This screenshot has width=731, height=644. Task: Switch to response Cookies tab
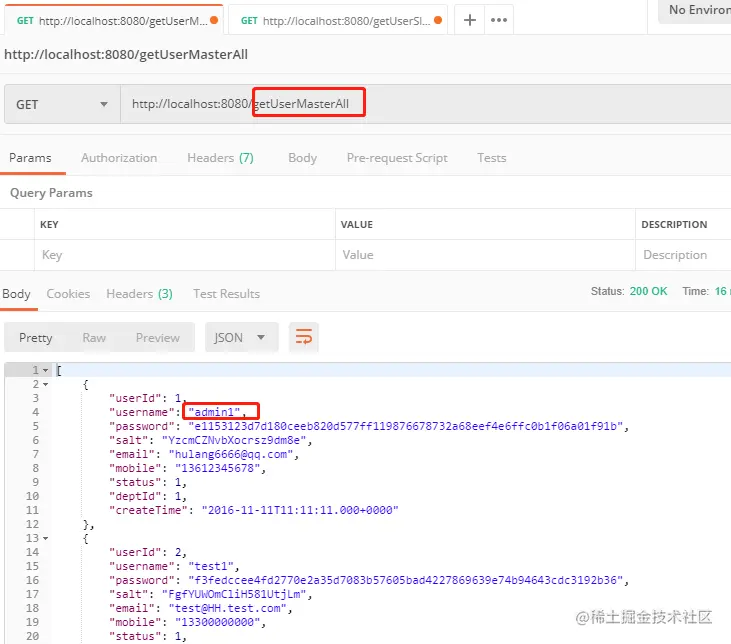68,294
